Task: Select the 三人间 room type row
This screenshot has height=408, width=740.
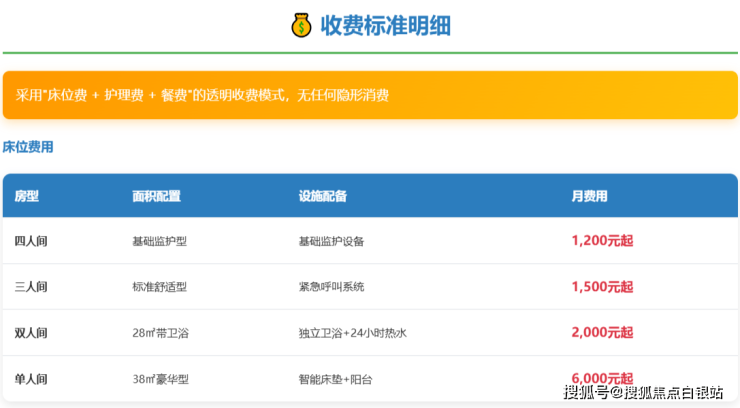Action: 31,287
